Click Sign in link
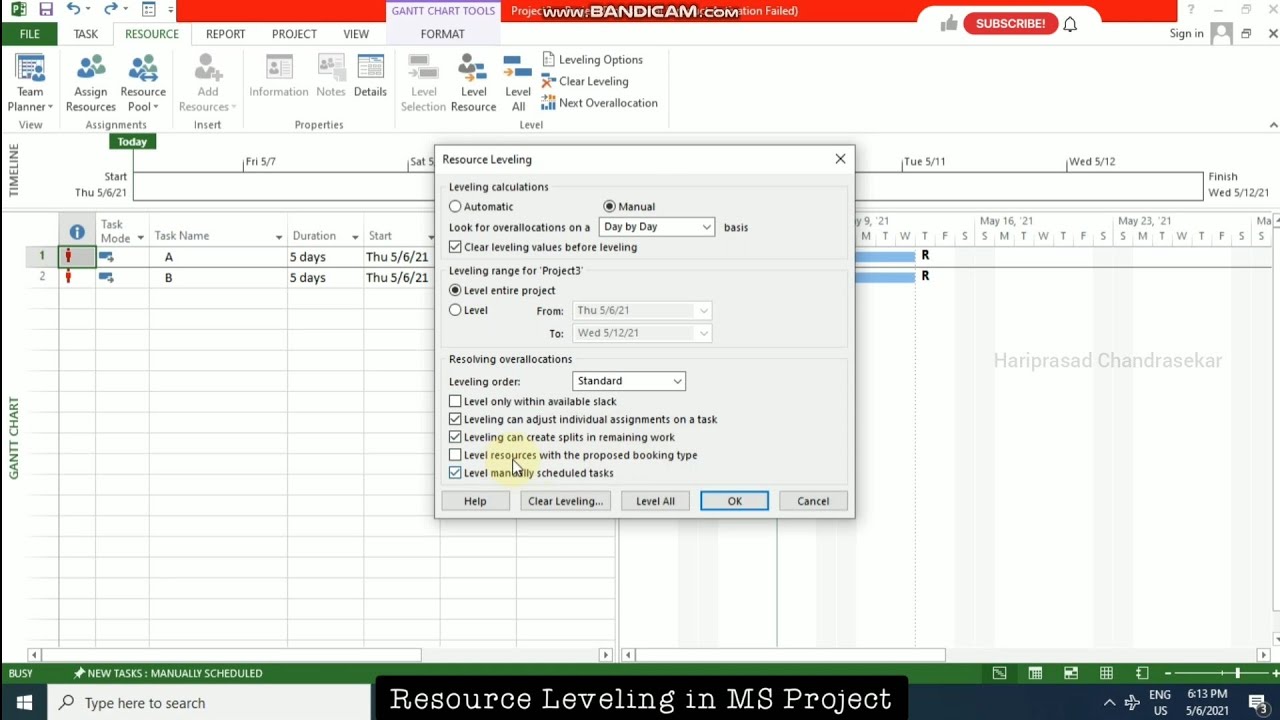 [x=1186, y=34]
